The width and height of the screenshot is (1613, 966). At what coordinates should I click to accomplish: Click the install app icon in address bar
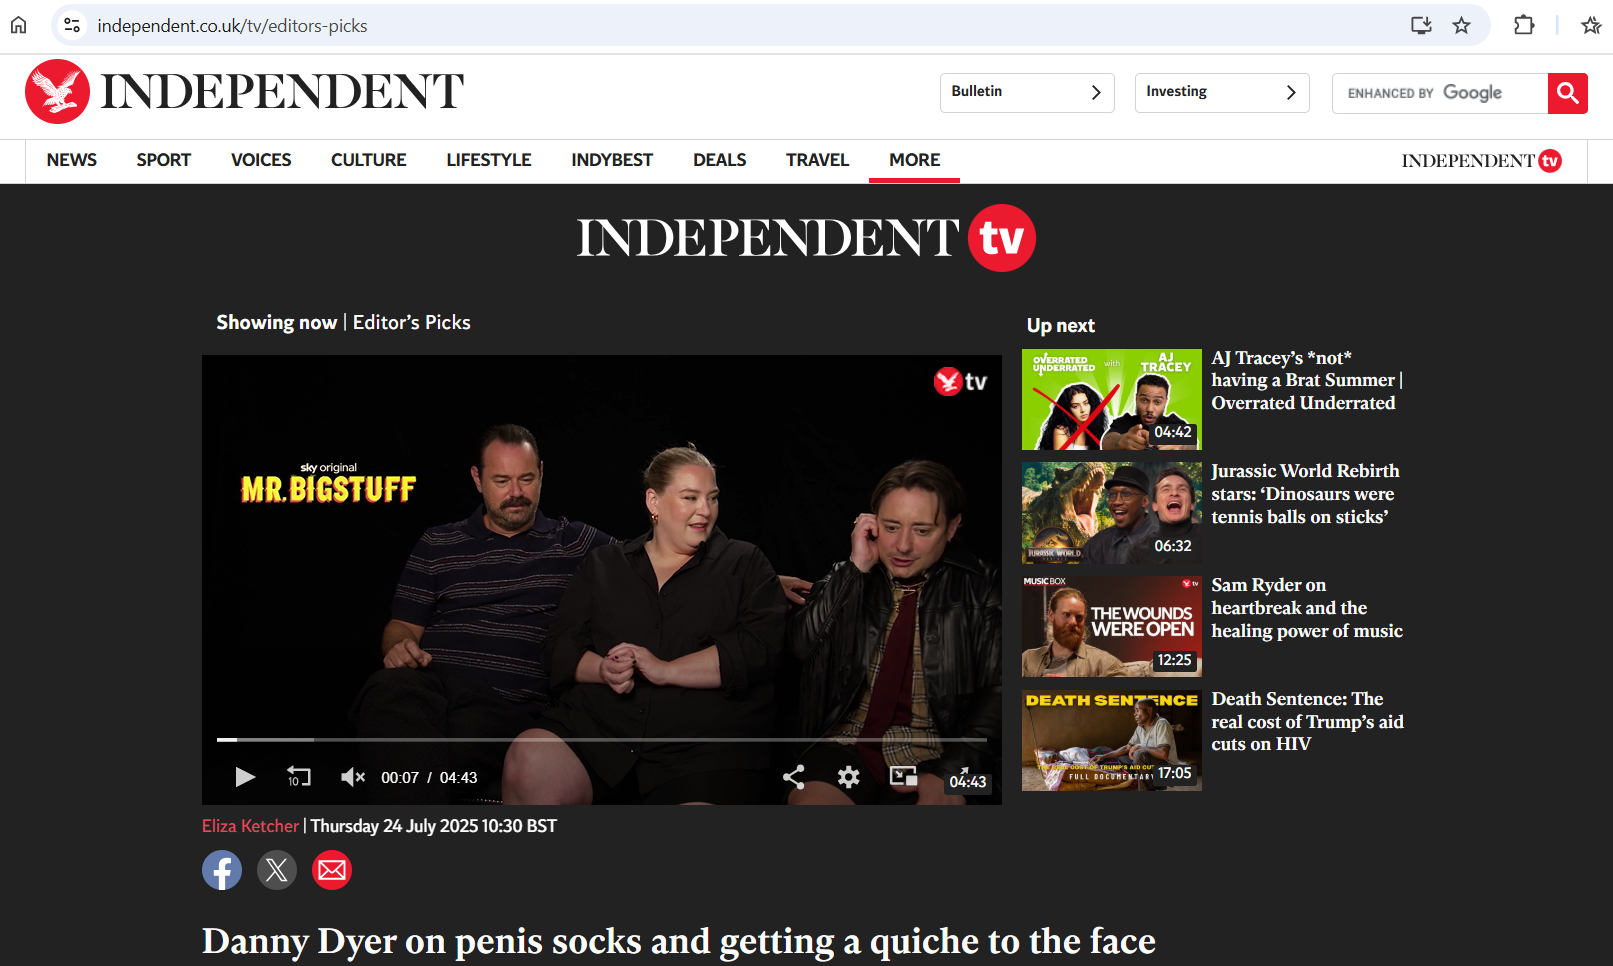point(1421,25)
